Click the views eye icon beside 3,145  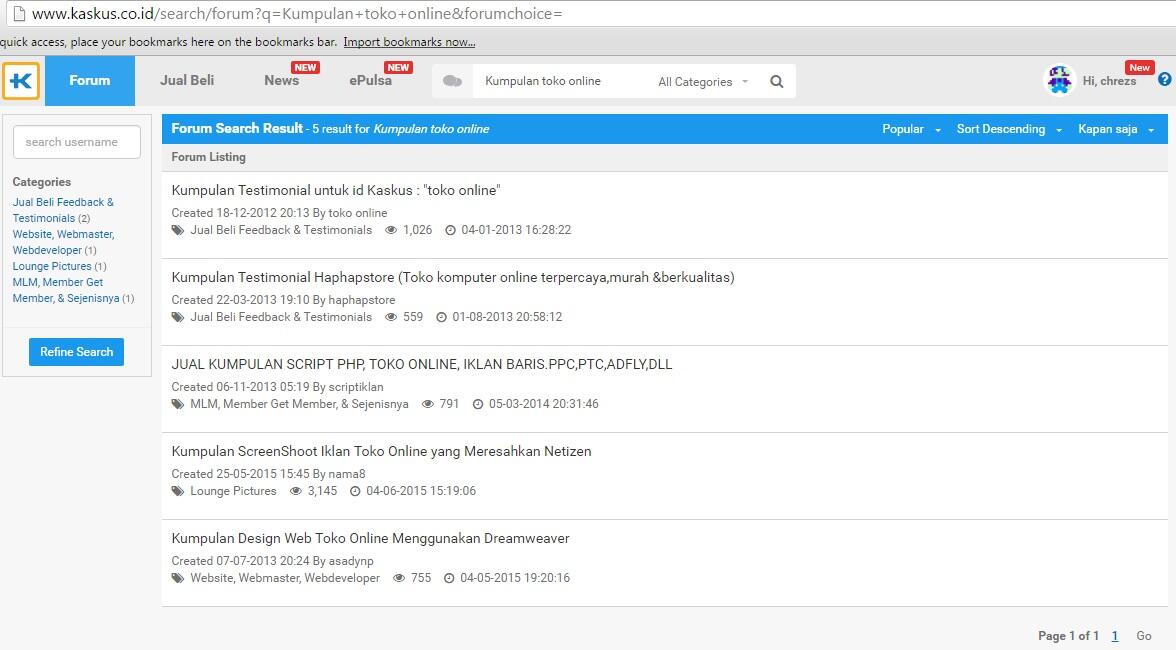click(x=296, y=491)
